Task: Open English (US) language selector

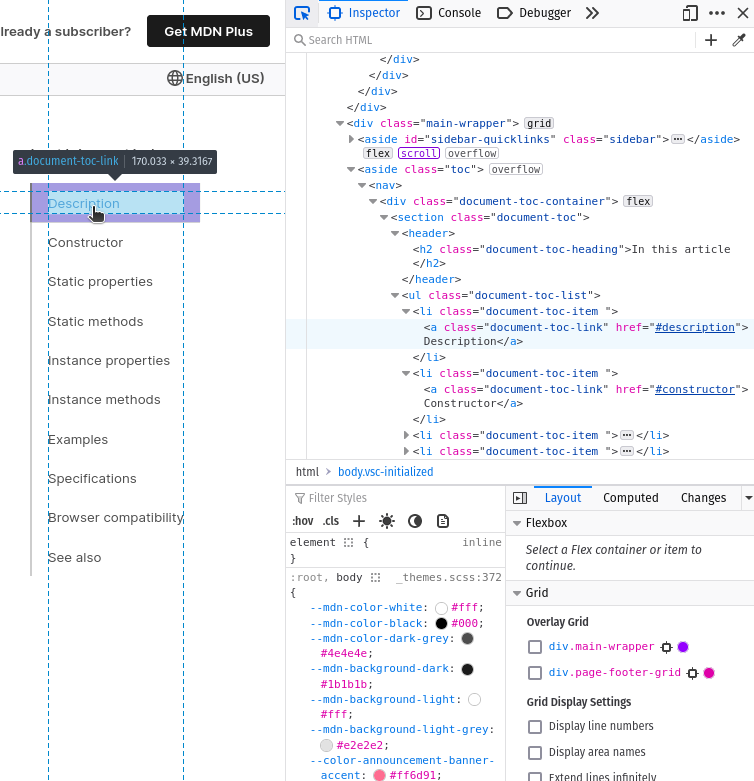Action: (216, 78)
